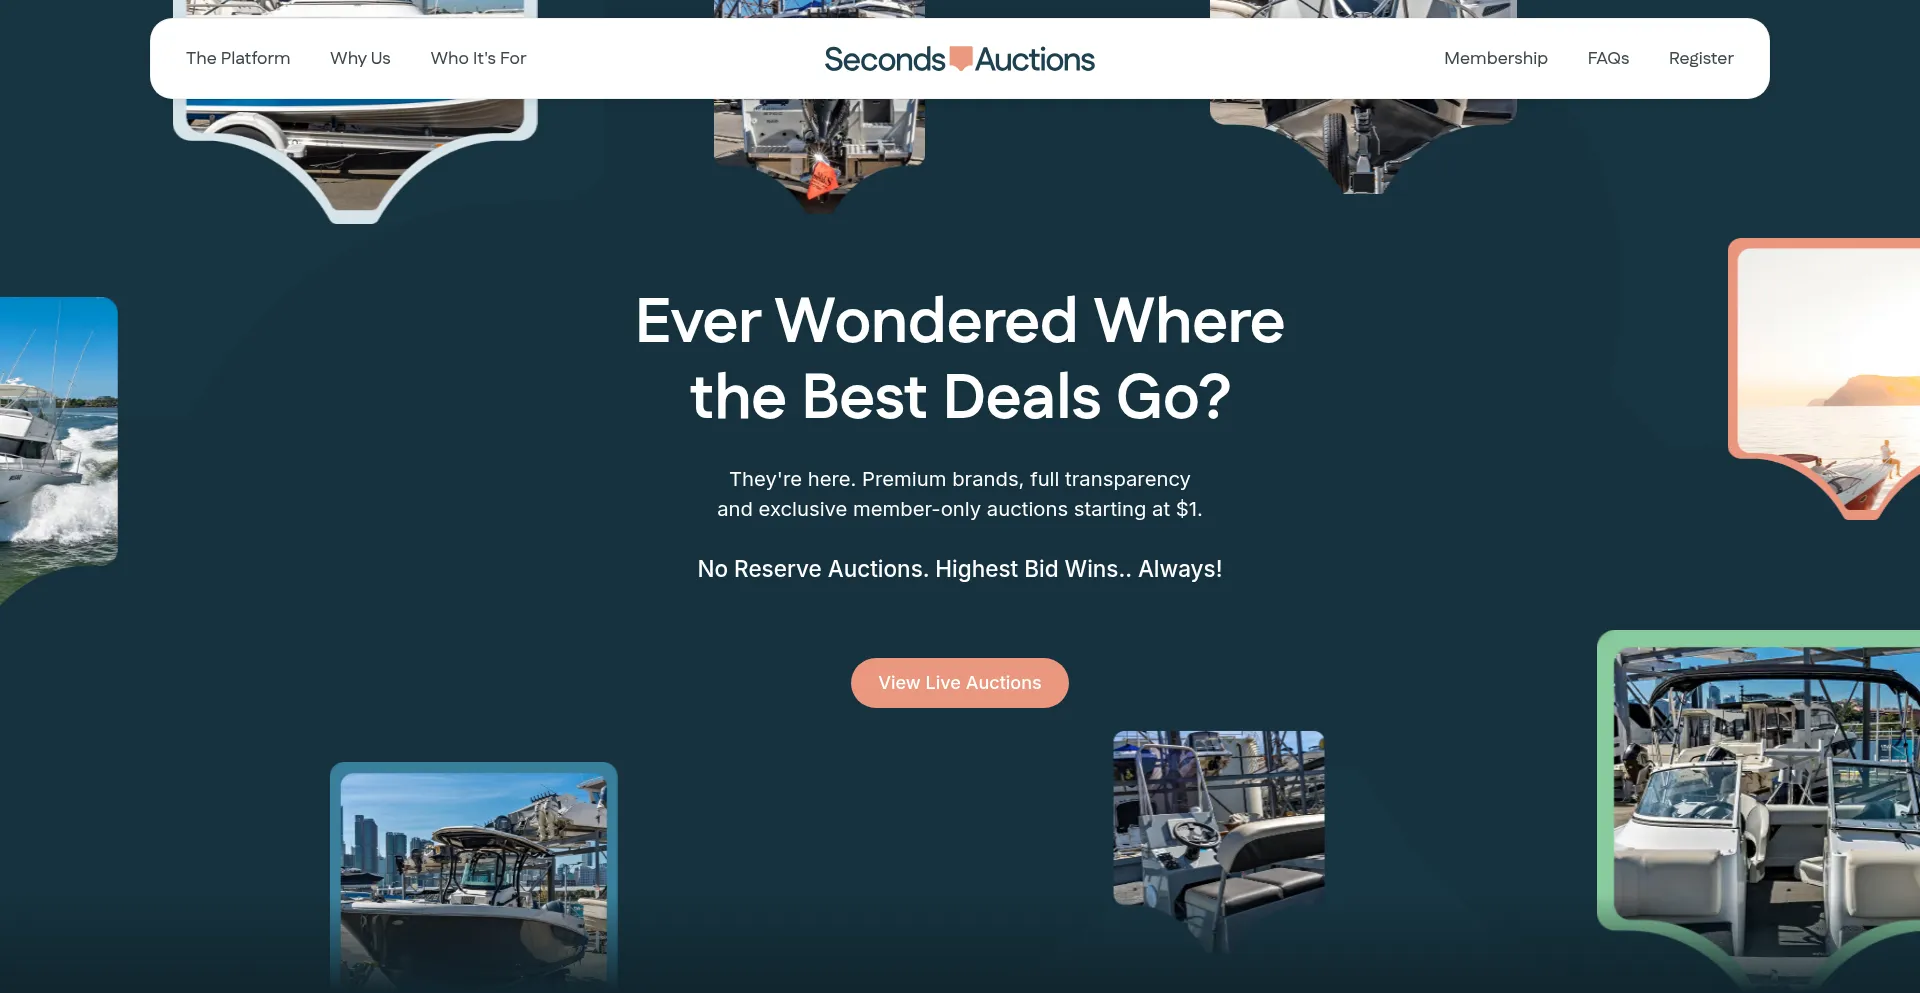The width and height of the screenshot is (1920, 993).
Task: Click the View Live Auctions button
Action: point(960,683)
